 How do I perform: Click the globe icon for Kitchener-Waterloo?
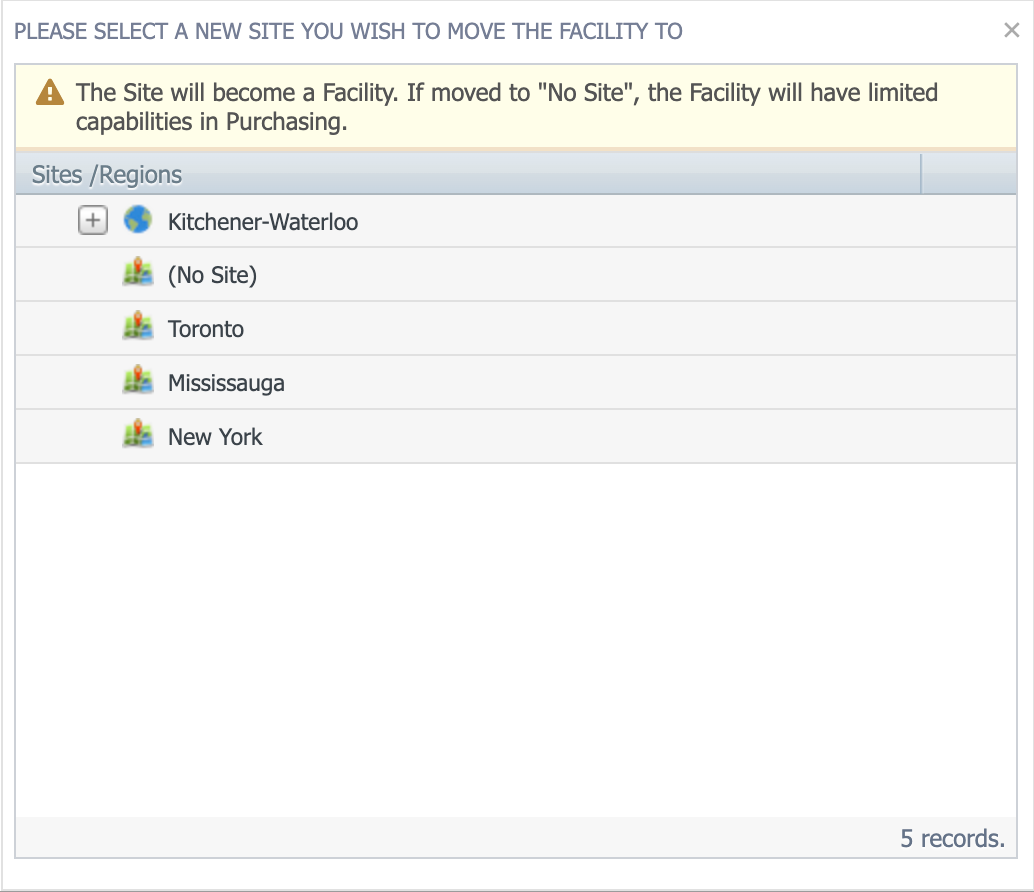pos(137,220)
